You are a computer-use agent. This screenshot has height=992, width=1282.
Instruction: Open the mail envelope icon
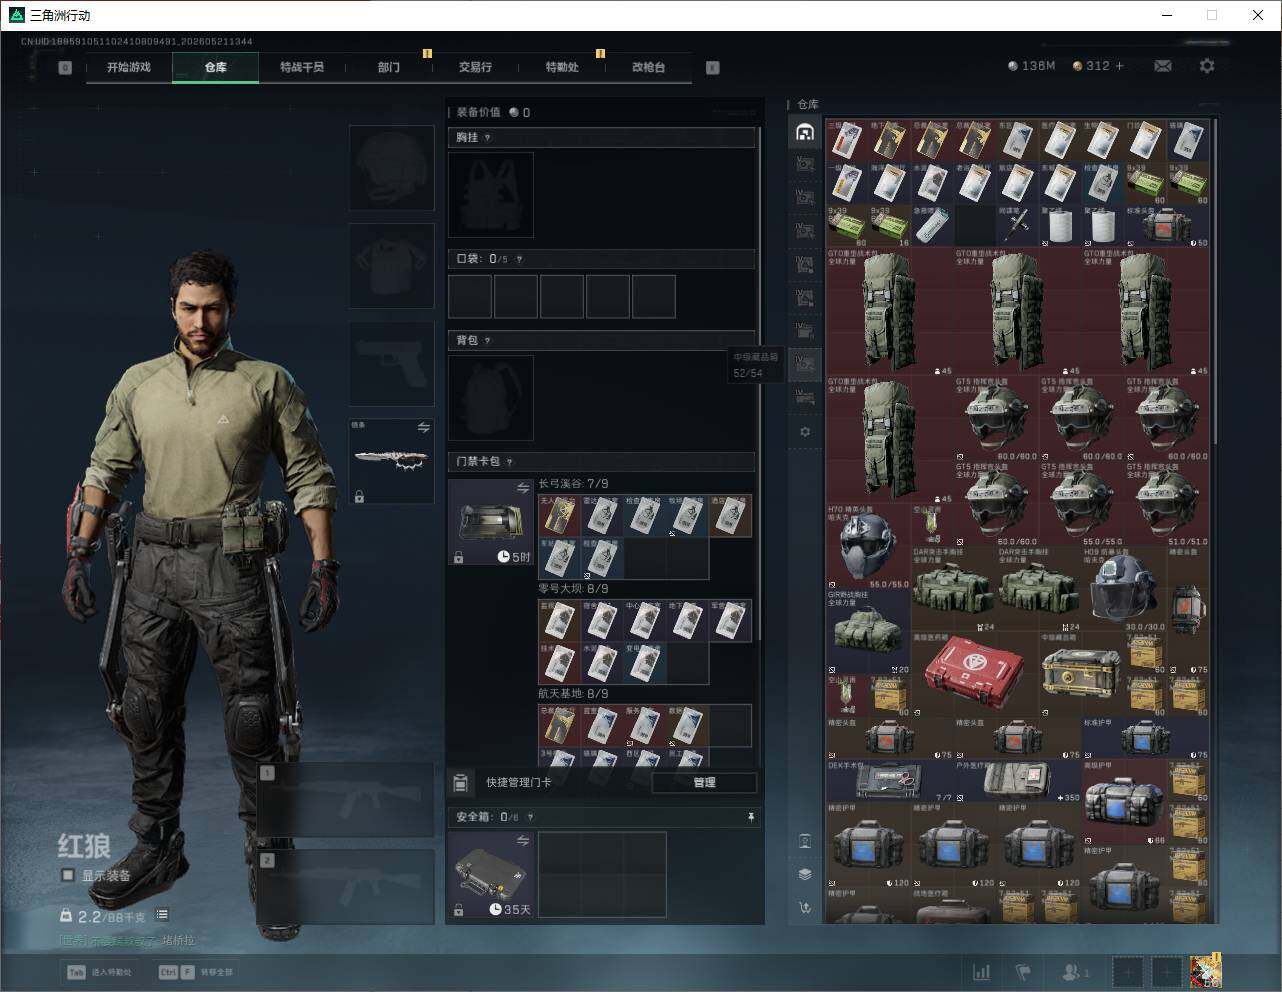1162,66
